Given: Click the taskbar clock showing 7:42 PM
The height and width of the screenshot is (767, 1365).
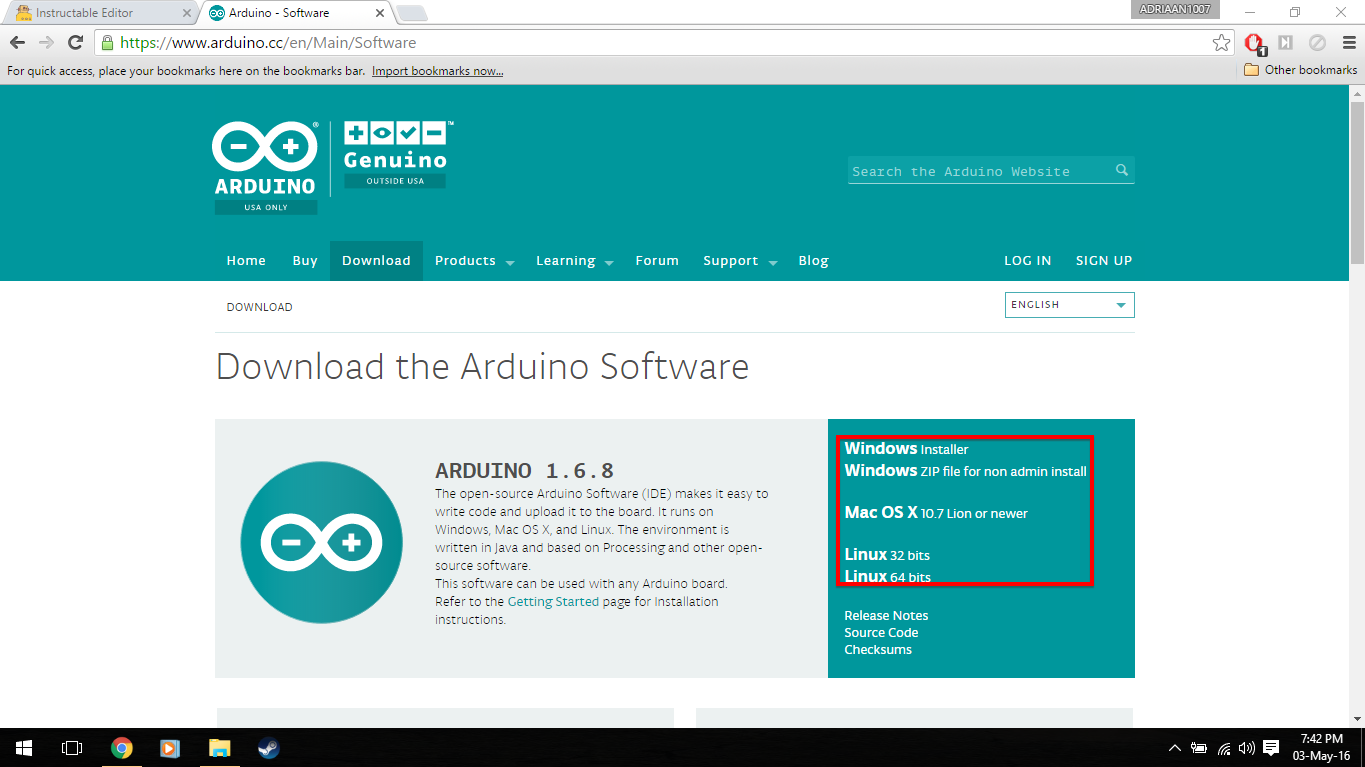Looking at the screenshot, I should tap(1320, 747).
